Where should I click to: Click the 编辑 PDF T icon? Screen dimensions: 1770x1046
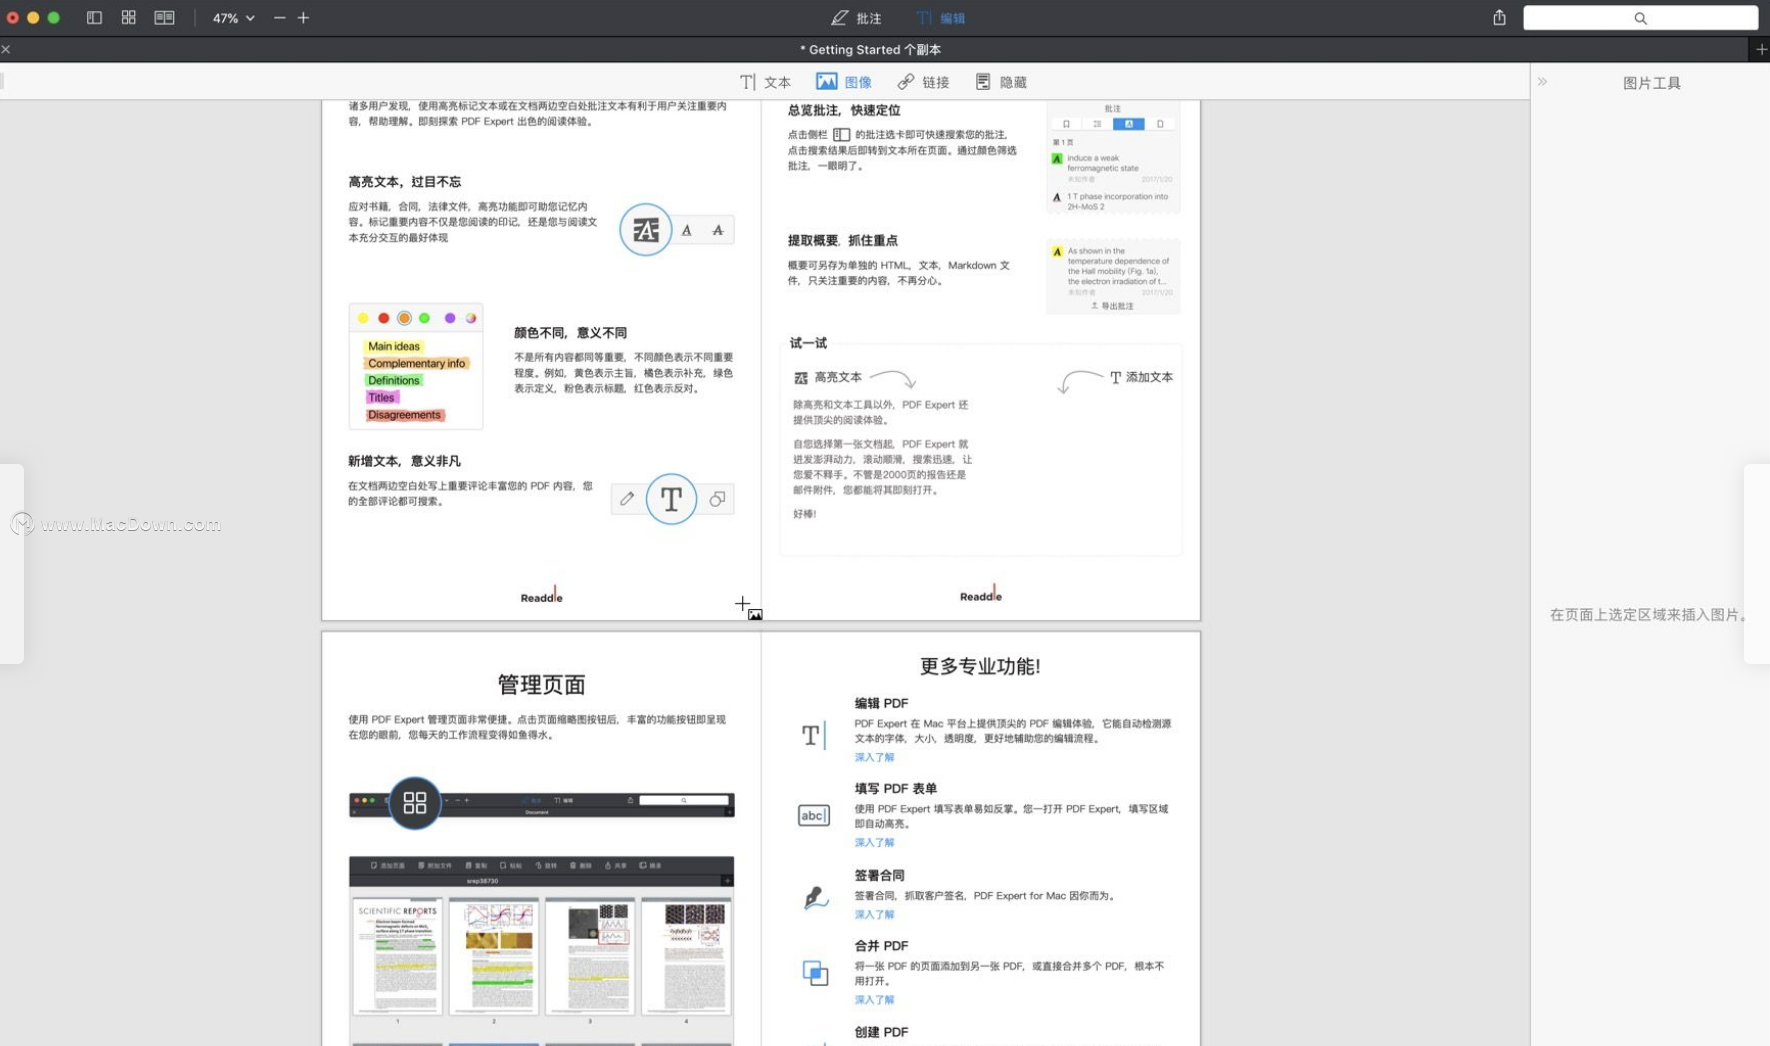point(814,735)
